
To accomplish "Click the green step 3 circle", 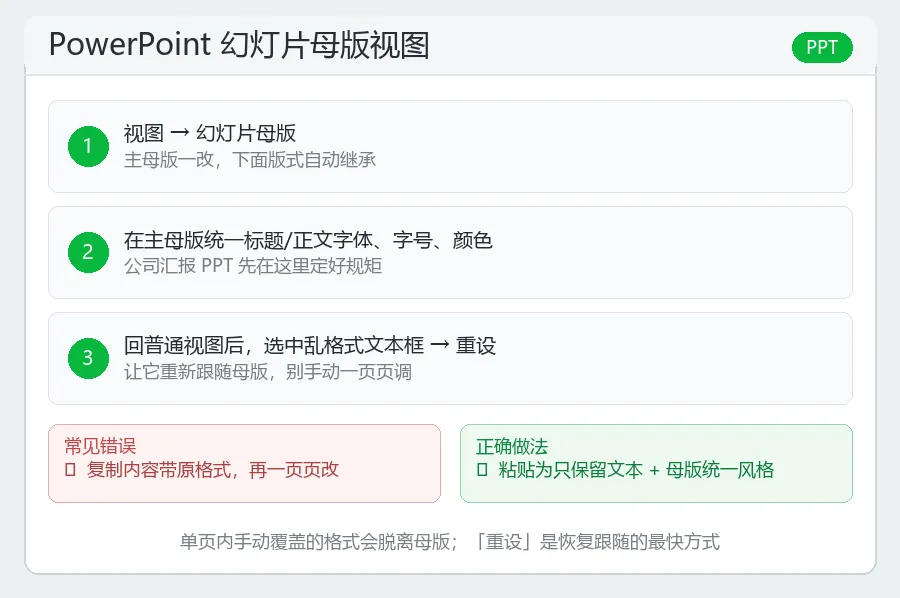I will [x=88, y=358].
